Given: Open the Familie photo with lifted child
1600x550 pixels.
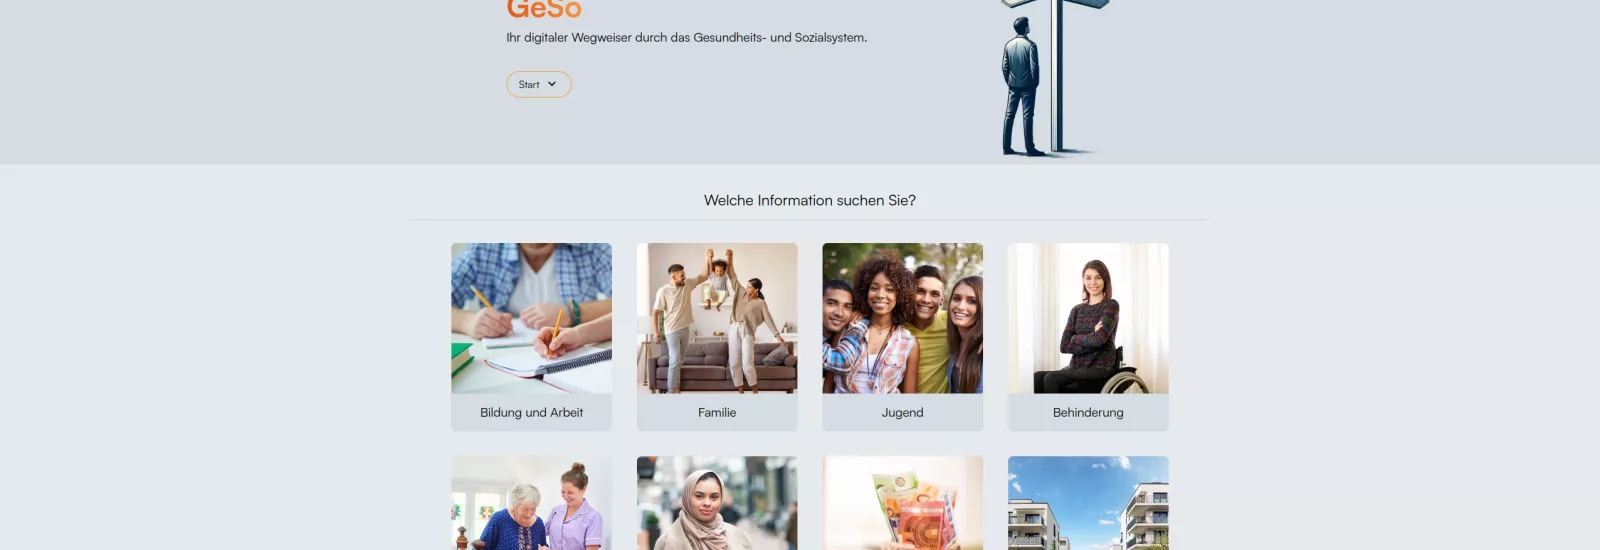Looking at the screenshot, I should [717, 318].
